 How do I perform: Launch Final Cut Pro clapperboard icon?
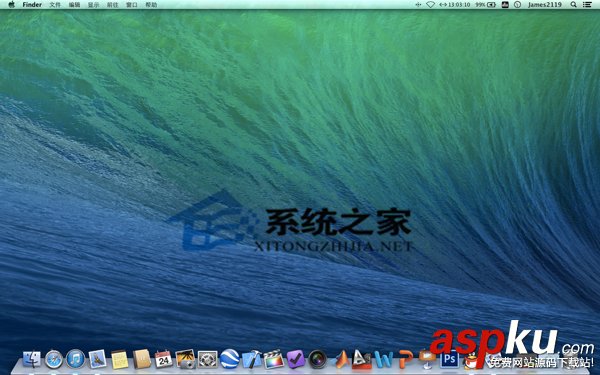(274, 360)
